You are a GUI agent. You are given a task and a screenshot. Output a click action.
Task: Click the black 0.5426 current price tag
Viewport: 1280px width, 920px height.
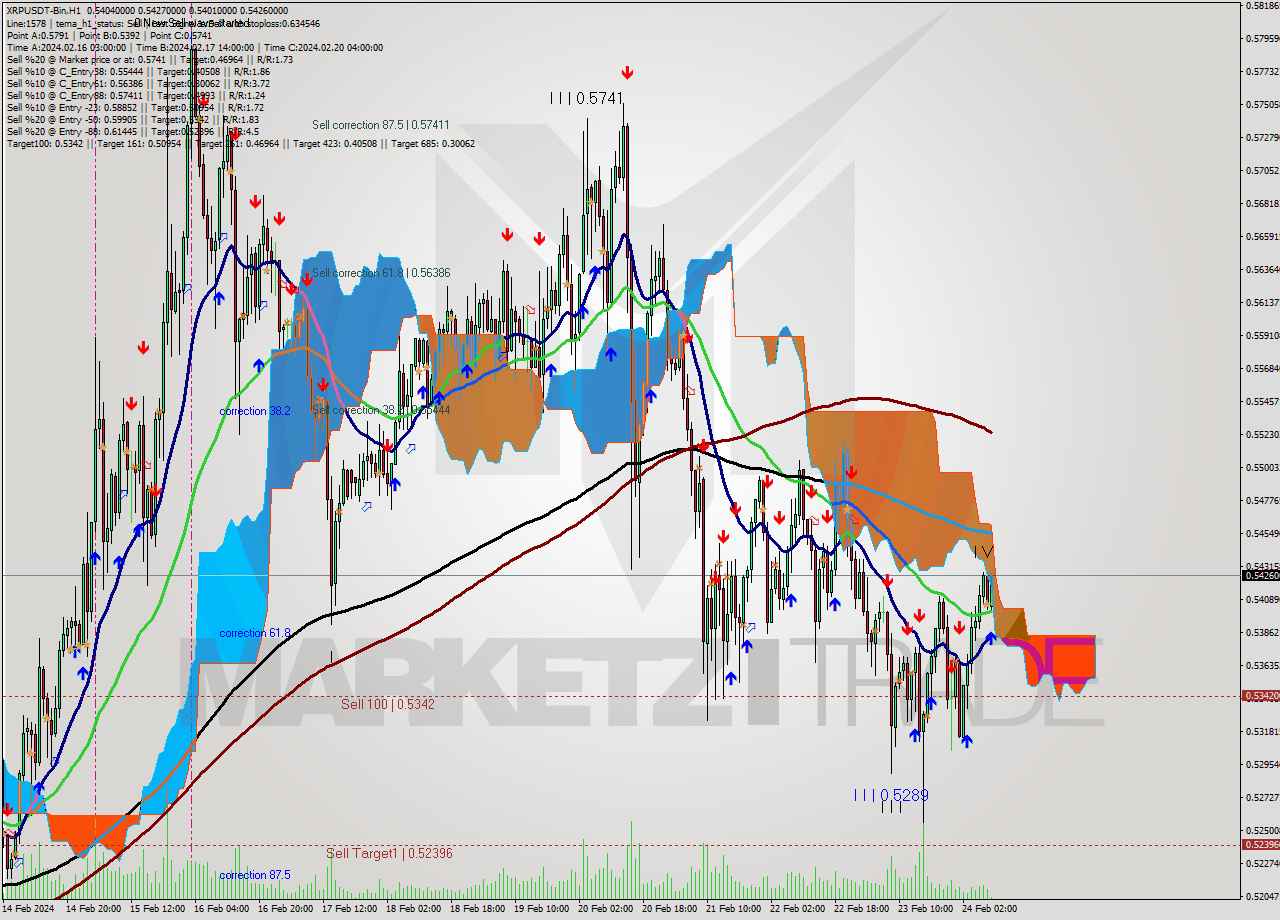[x=1260, y=575]
